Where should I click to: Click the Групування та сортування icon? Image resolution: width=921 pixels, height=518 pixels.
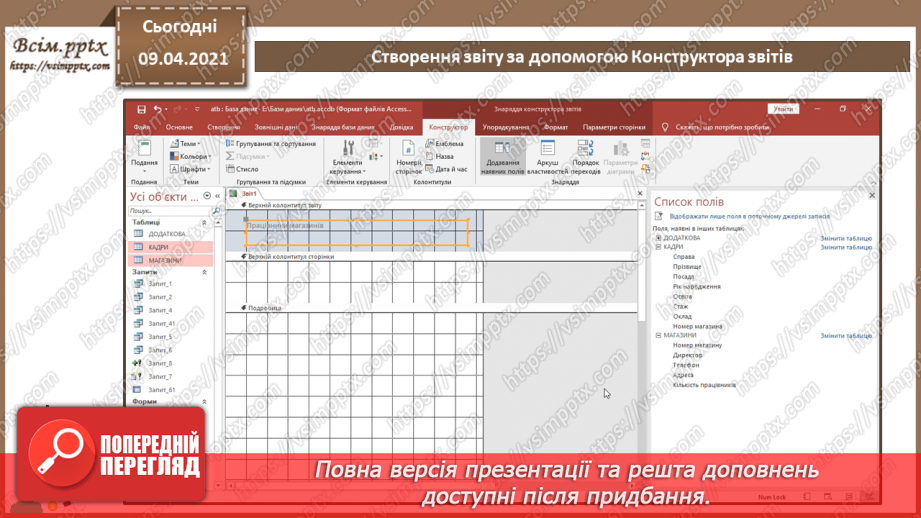tap(230, 143)
